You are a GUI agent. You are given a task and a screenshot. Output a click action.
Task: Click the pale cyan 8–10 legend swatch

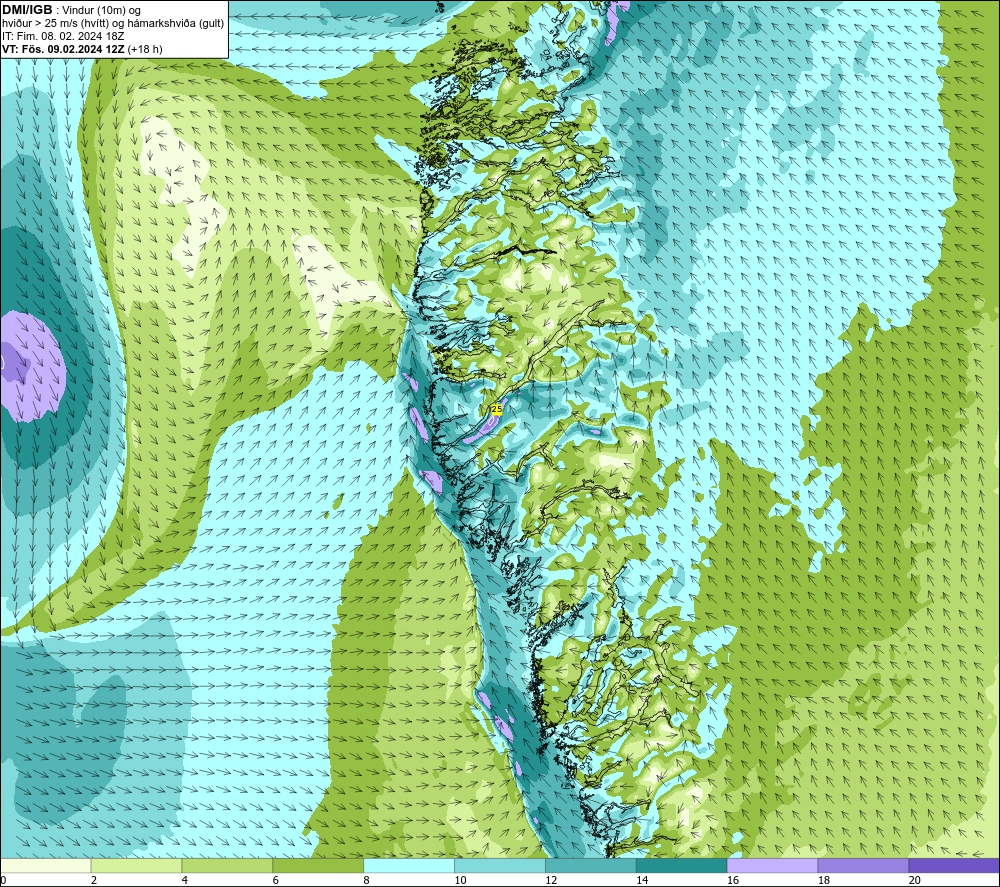[x=409, y=865]
